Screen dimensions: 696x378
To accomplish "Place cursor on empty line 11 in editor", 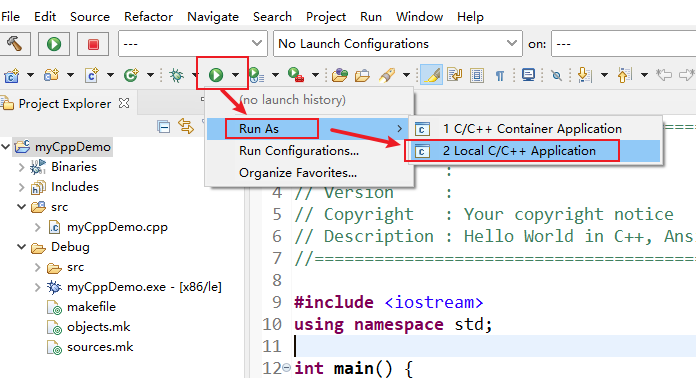I will click(x=495, y=346).
